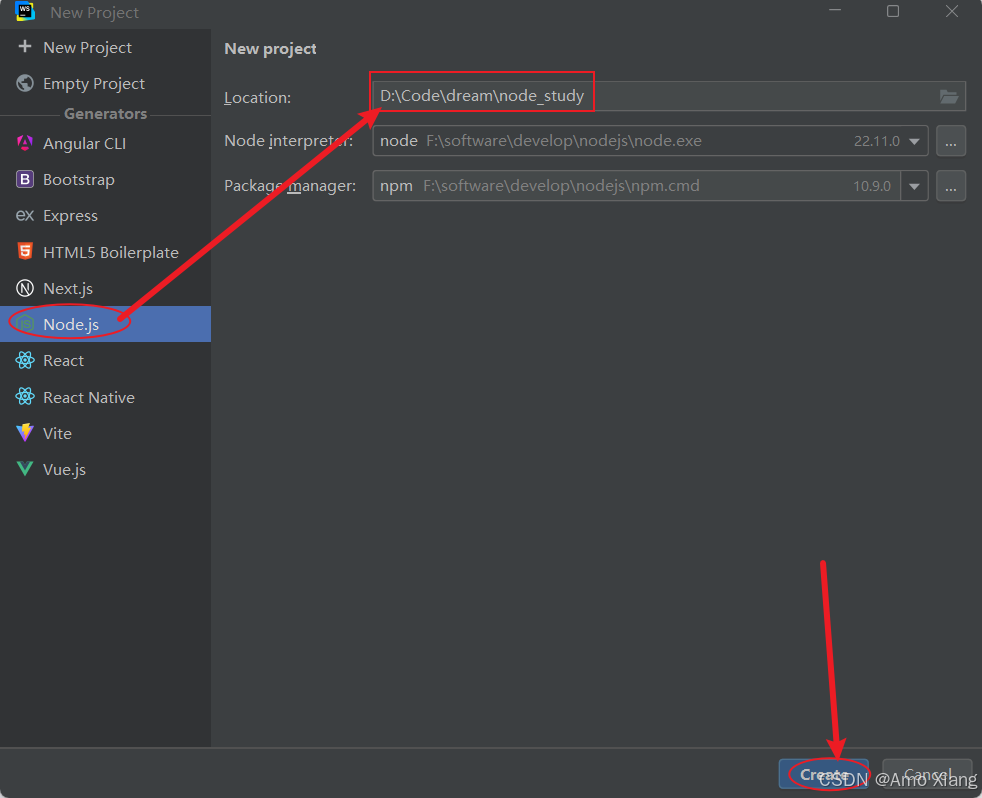
Task: Expand the Package manager dropdown arrow
Action: (914, 186)
